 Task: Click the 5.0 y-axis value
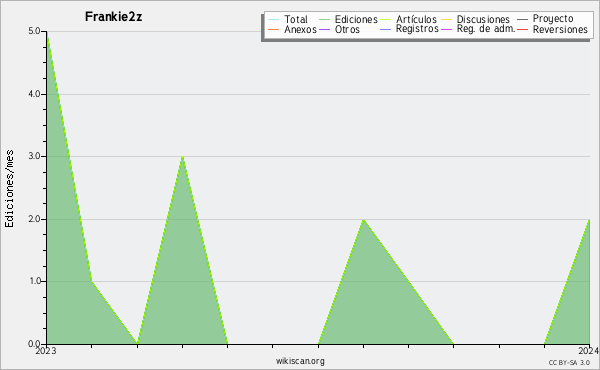(34, 31)
